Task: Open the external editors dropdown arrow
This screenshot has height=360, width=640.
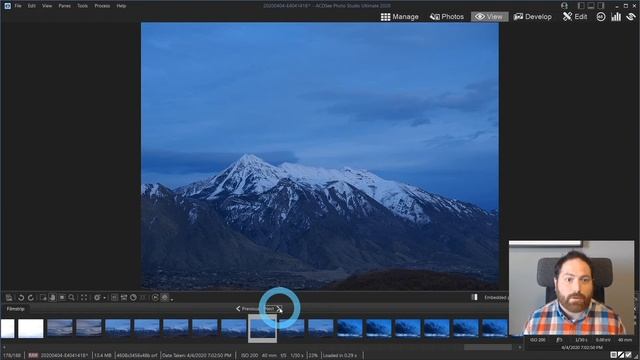Action: pos(104,298)
